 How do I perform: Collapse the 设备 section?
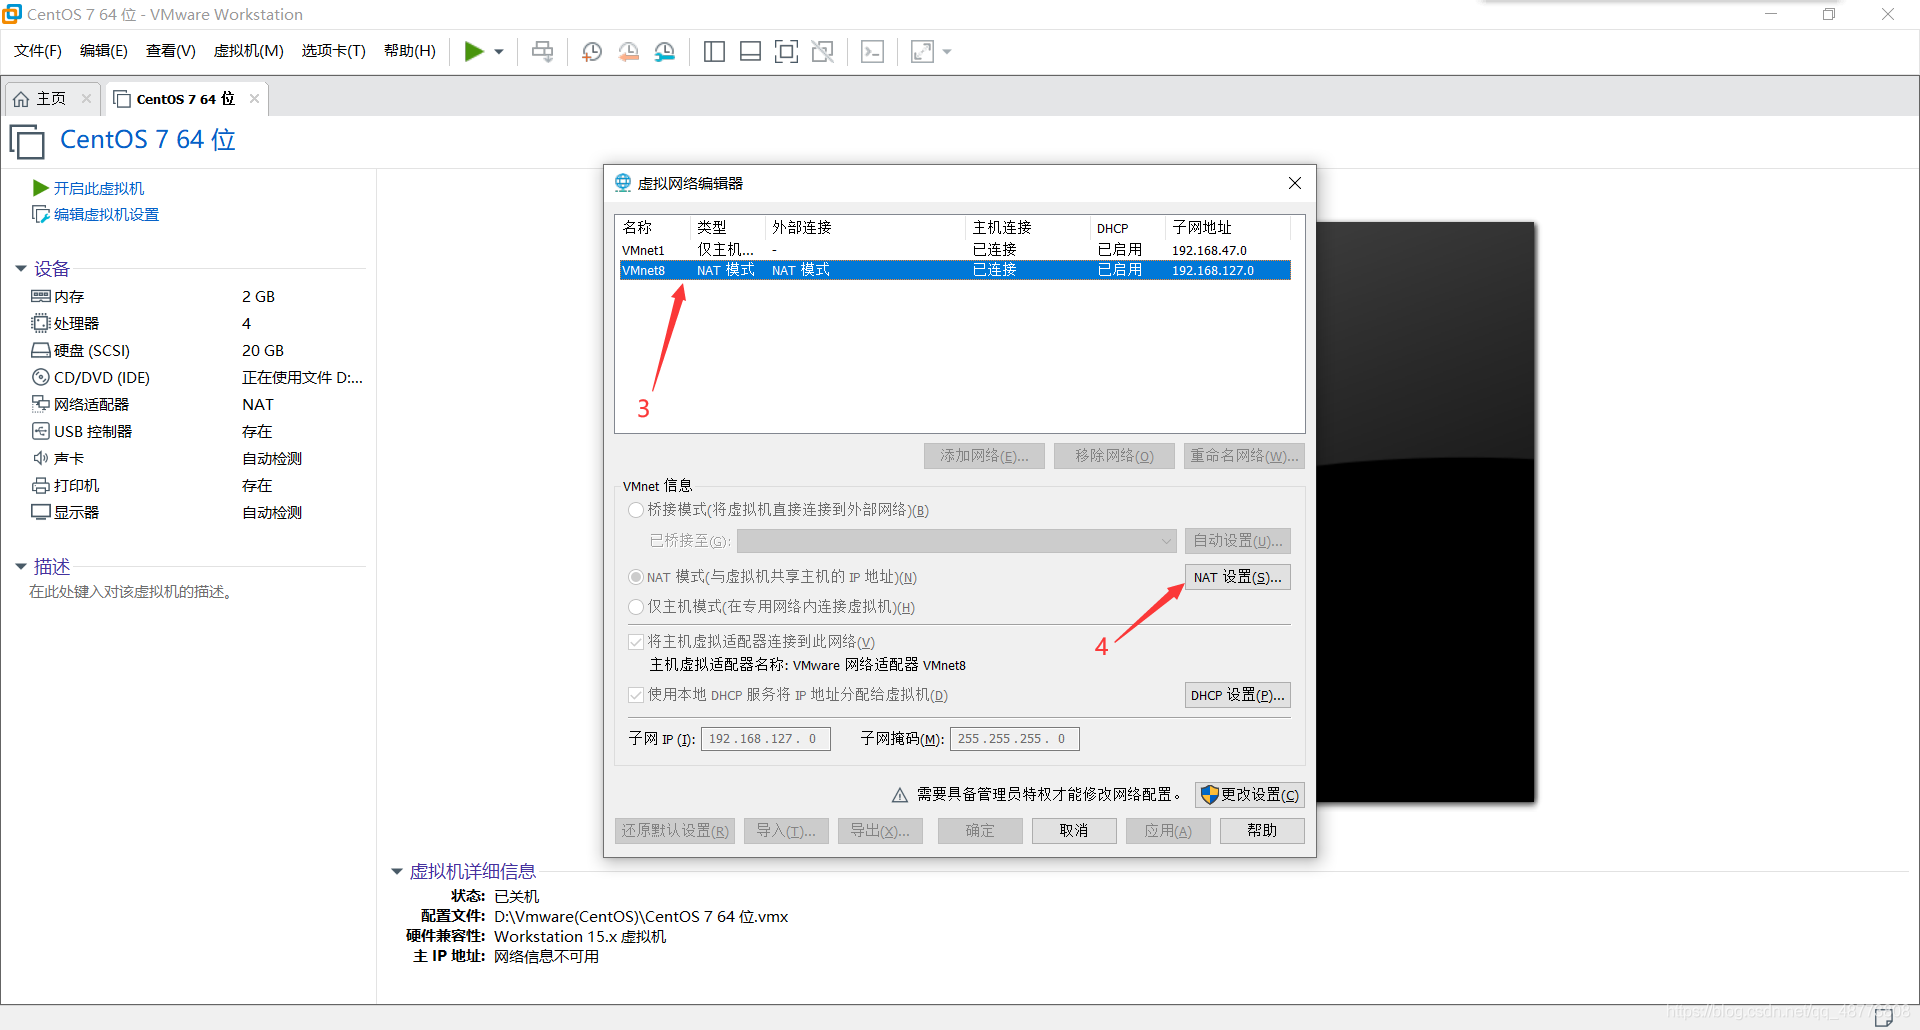(21, 268)
